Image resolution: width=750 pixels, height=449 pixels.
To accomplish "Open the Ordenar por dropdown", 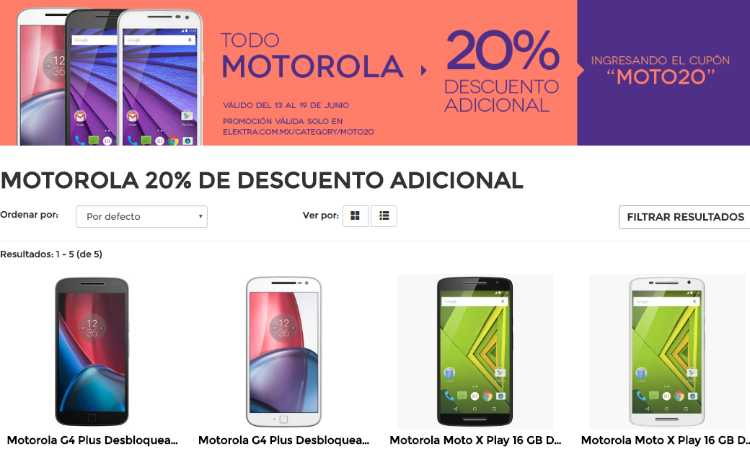I will (142, 217).
